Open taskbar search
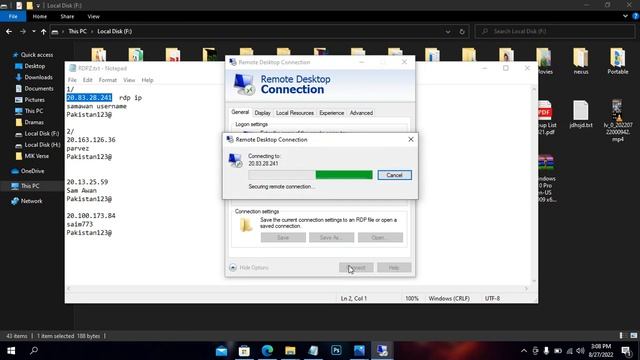The height and width of the screenshot is (360, 640). pos(34,351)
